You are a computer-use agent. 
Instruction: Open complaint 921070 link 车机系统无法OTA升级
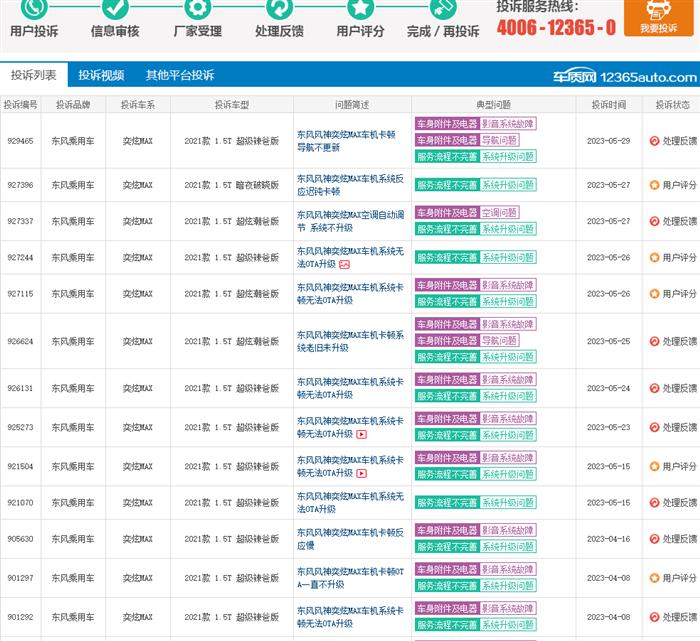350,503
